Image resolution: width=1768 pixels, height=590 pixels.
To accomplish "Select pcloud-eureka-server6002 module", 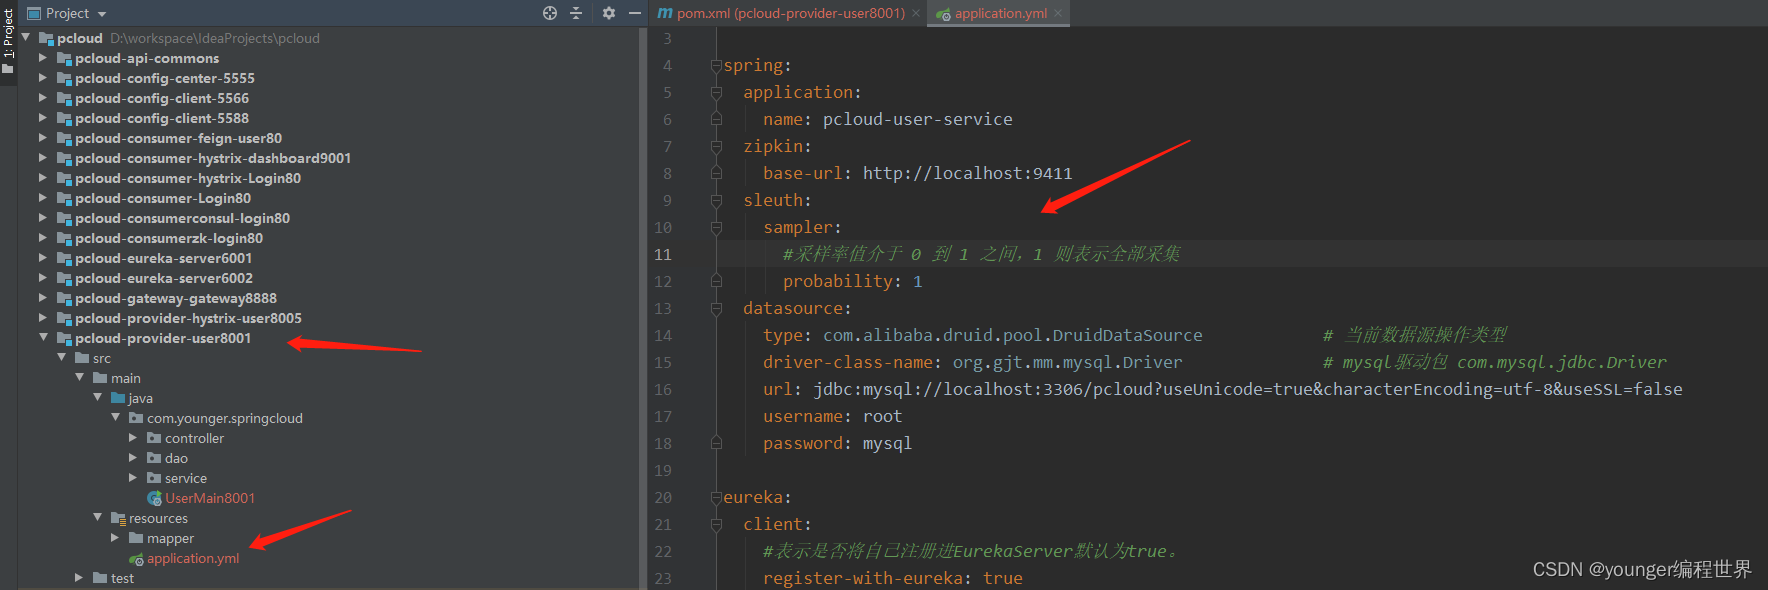I will point(164,278).
